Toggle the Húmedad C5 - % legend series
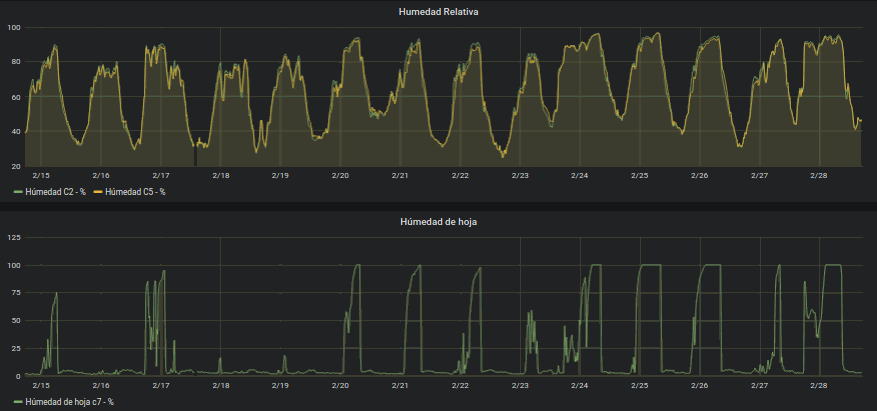 [x=135, y=192]
